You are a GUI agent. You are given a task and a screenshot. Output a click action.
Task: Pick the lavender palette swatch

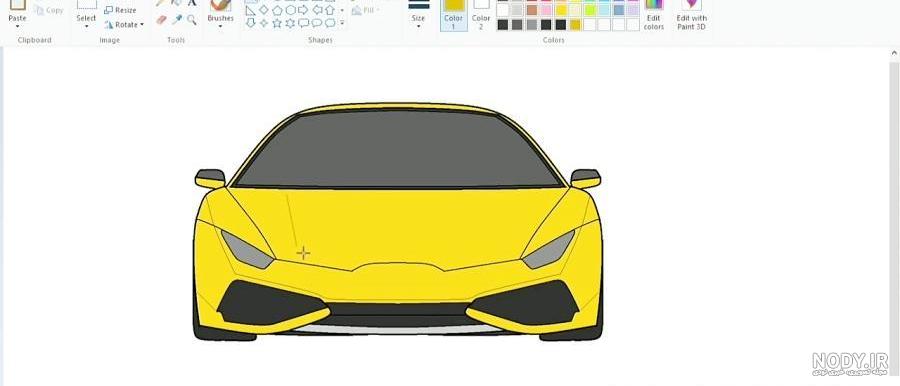633,10
